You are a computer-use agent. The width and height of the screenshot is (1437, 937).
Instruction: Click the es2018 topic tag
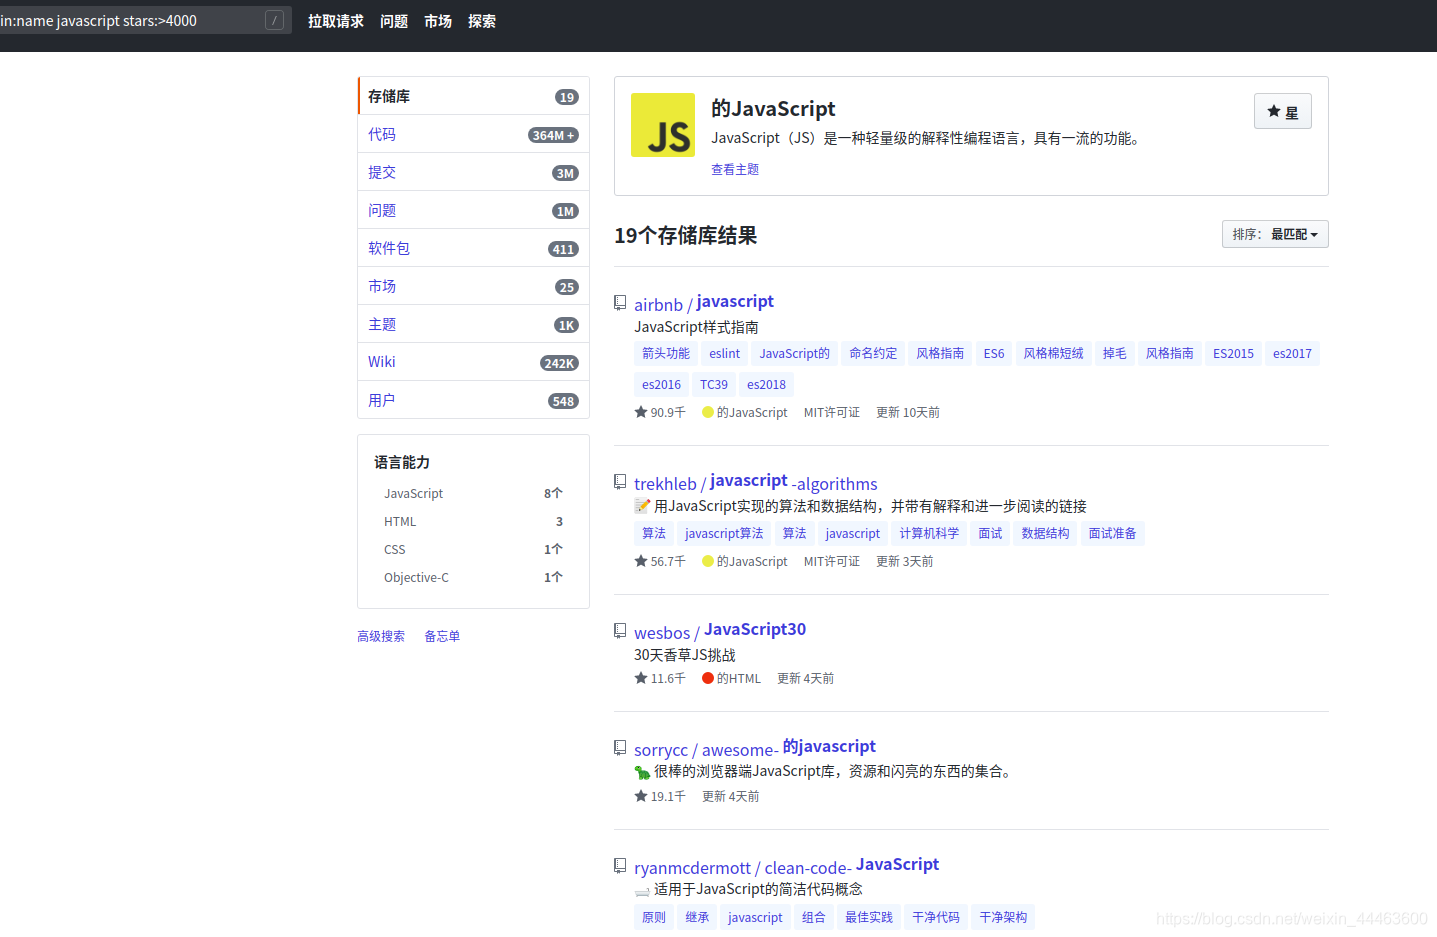point(766,384)
